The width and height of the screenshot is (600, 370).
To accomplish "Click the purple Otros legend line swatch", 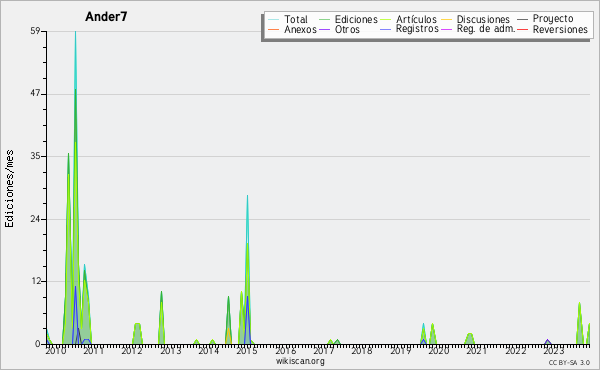I will [x=324, y=29].
